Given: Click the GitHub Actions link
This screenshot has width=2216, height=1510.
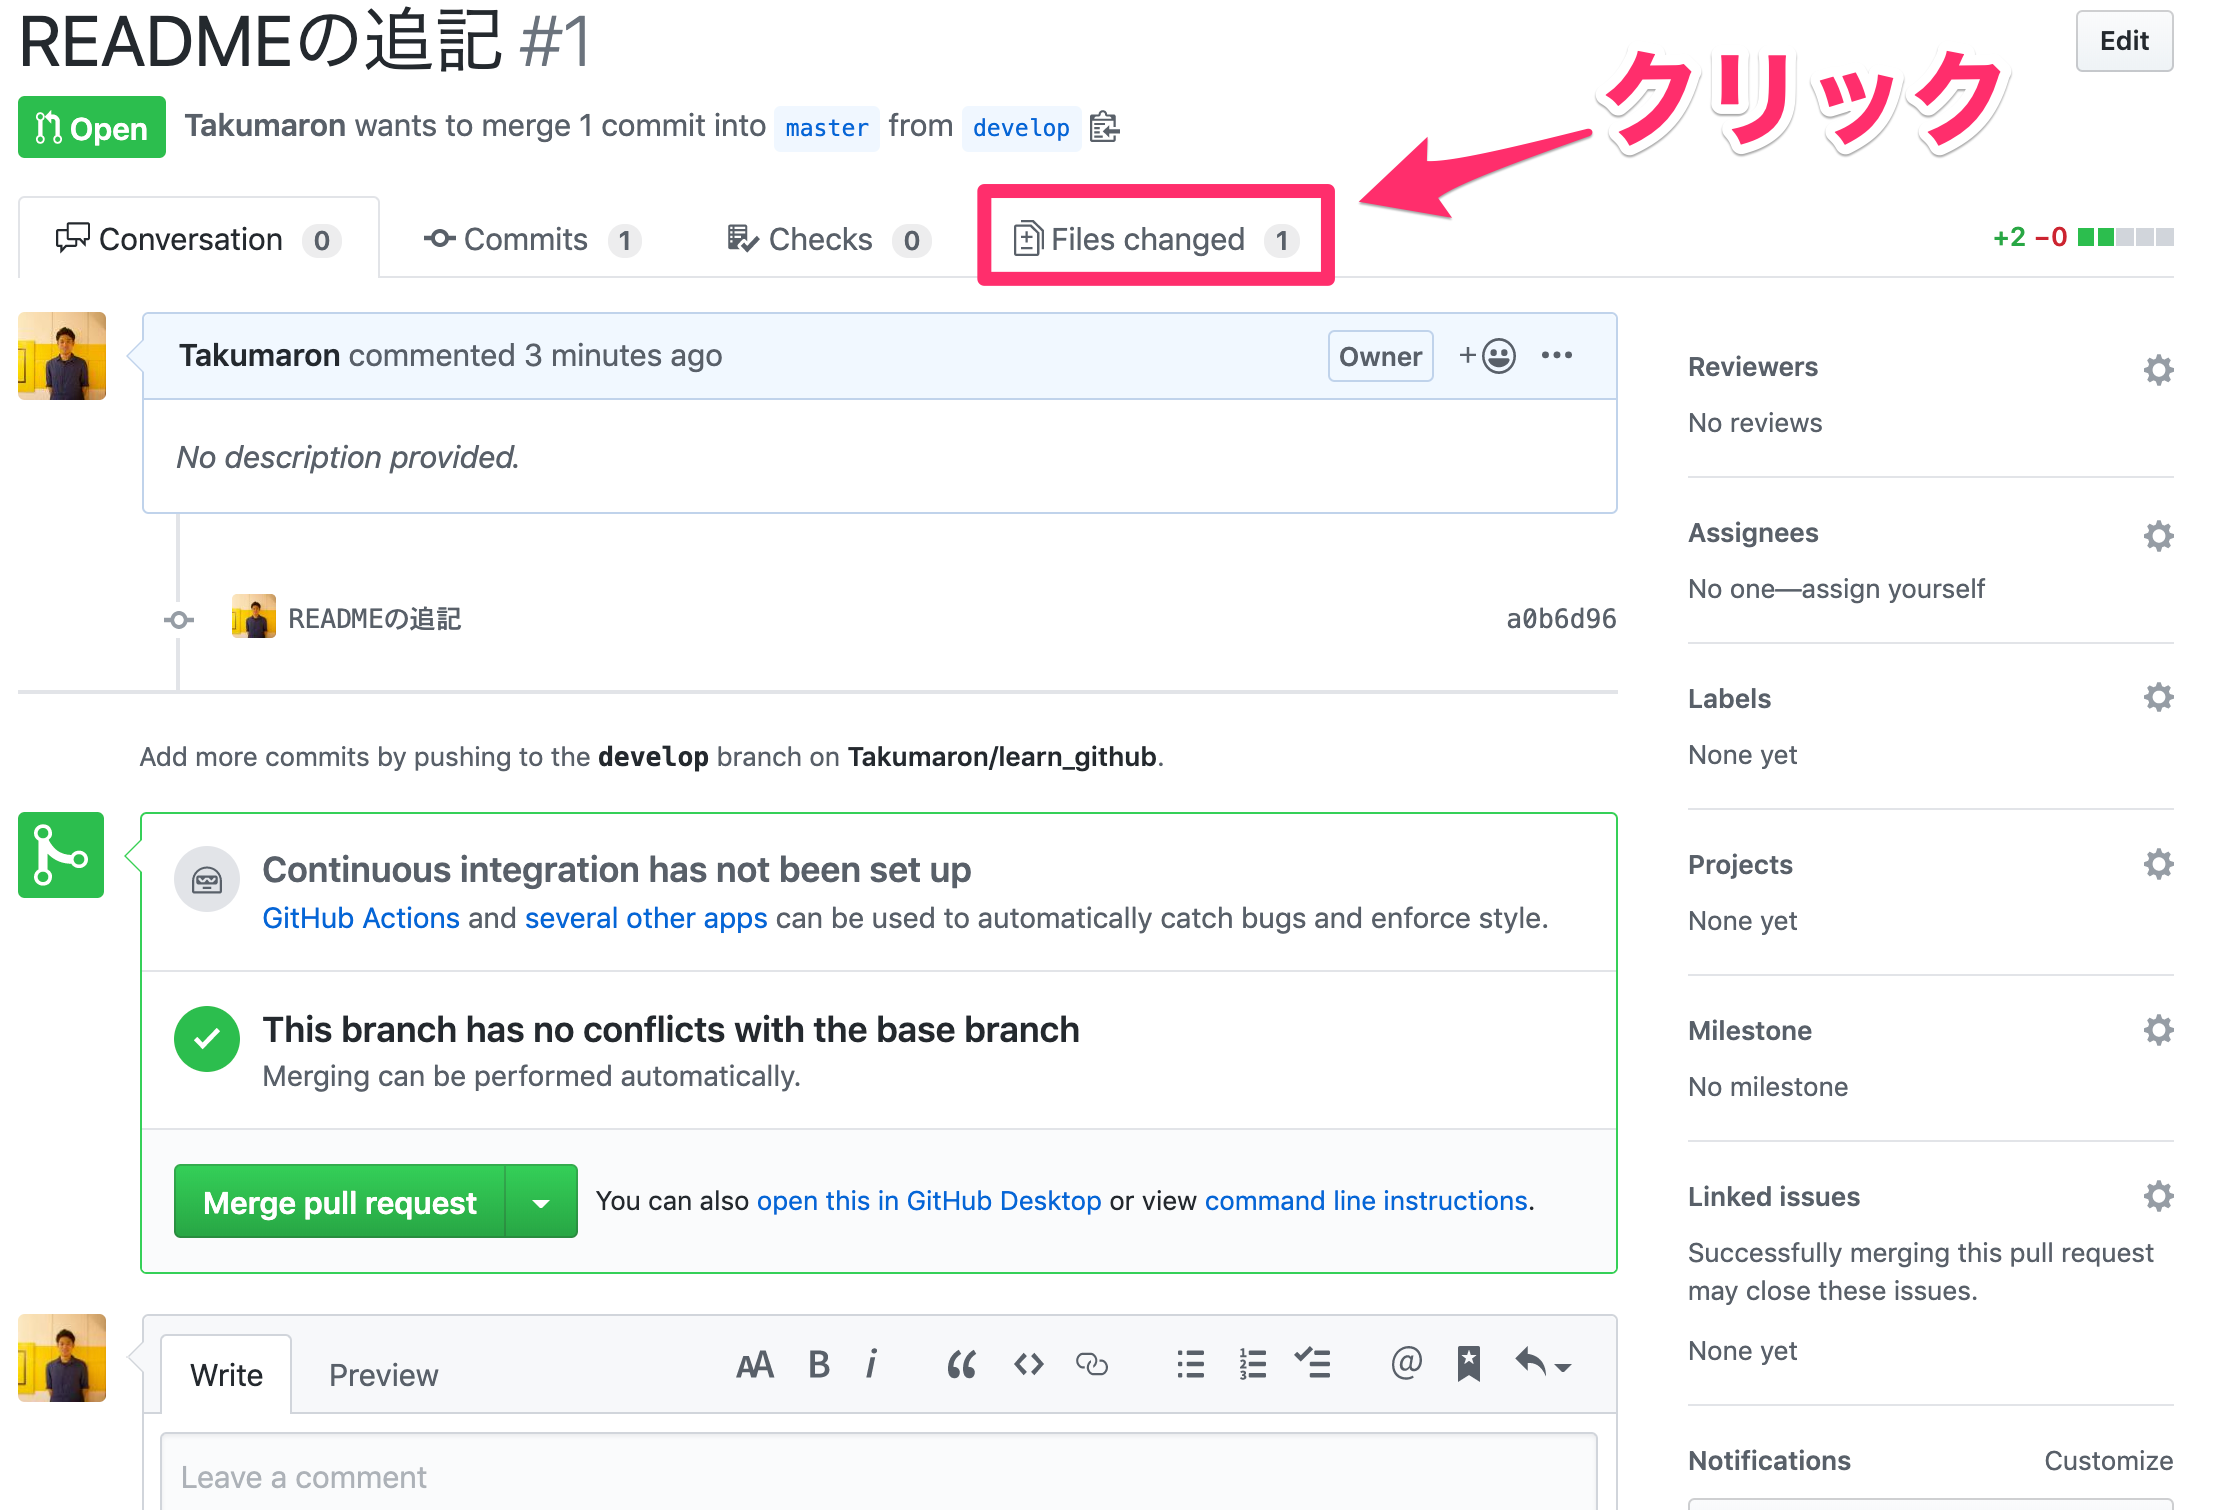Looking at the screenshot, I should point(361,918).
